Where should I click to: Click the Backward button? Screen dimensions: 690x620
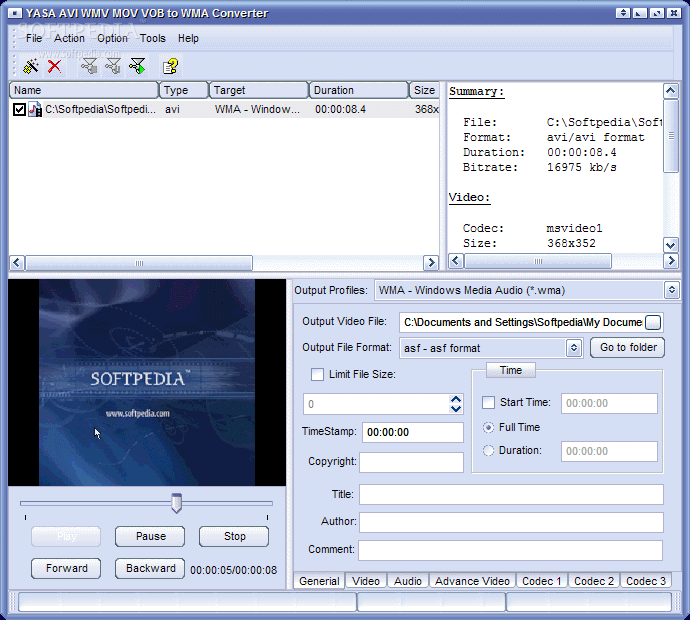point(150,569)
